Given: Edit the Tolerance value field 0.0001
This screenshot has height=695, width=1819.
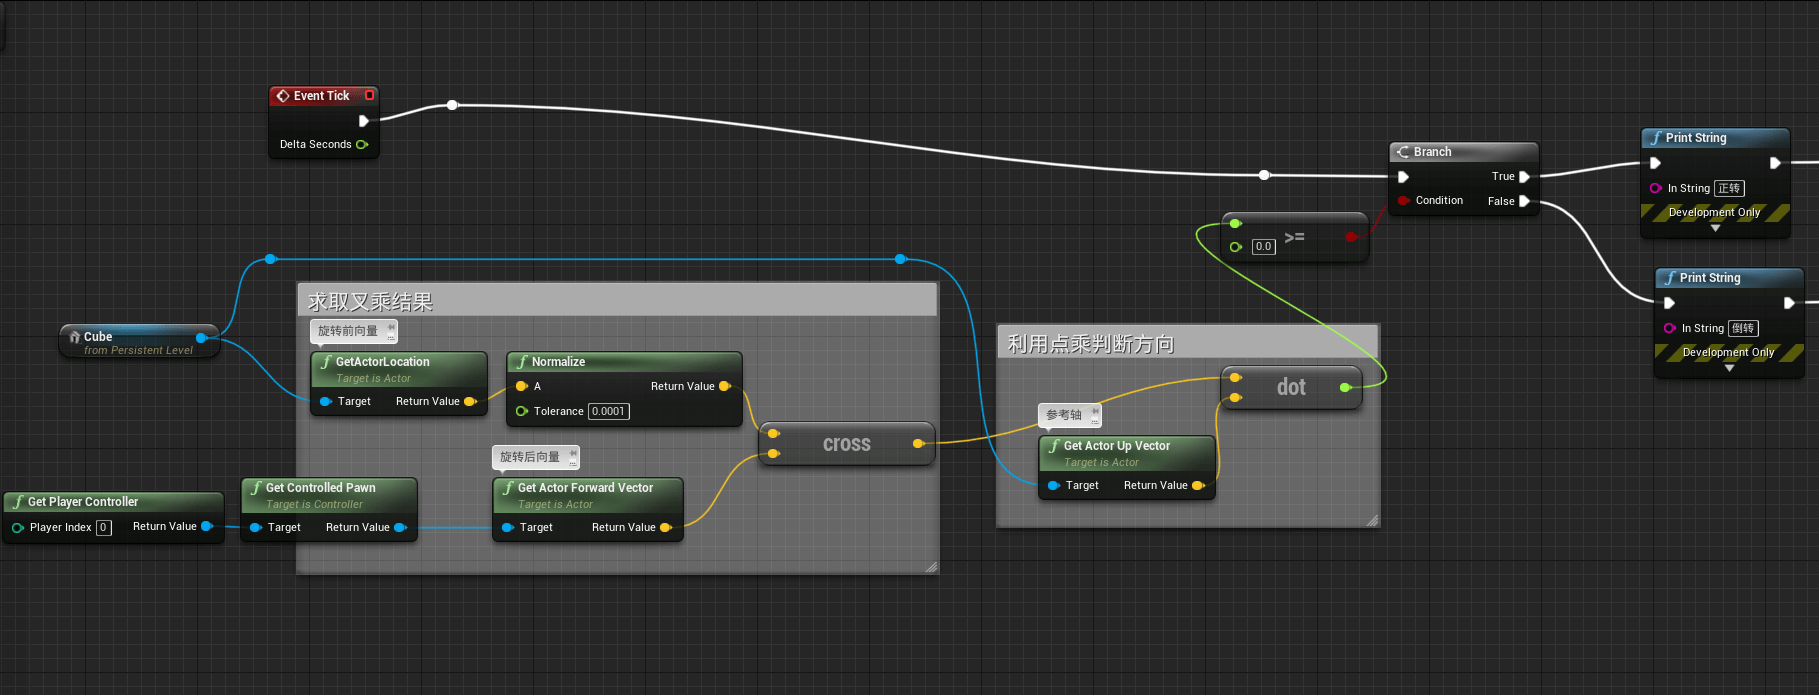Looking at the screenshot, I should 608,411.
